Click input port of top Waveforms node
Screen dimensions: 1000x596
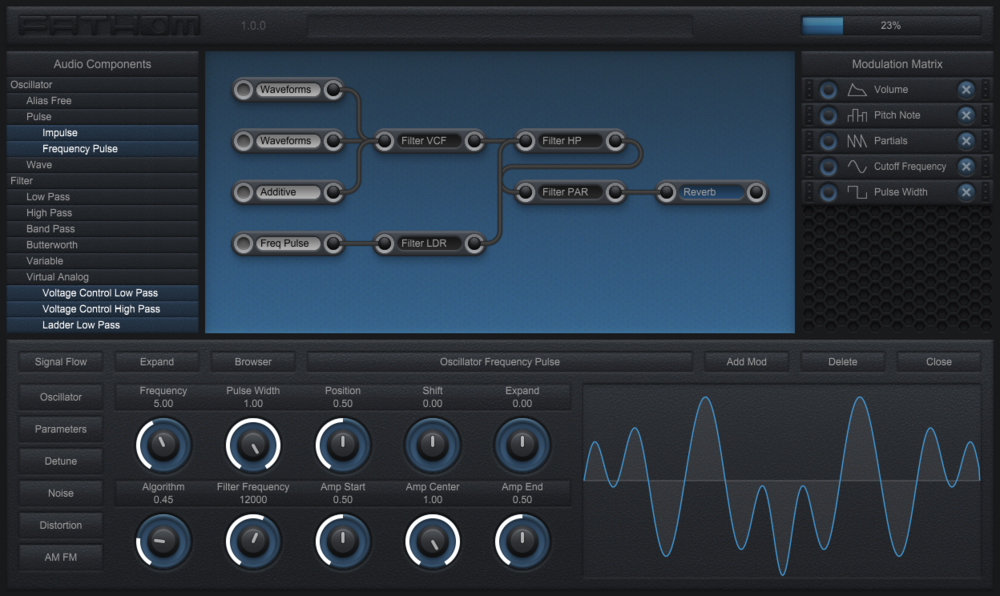pyautogui.click(x=243, y=90)
